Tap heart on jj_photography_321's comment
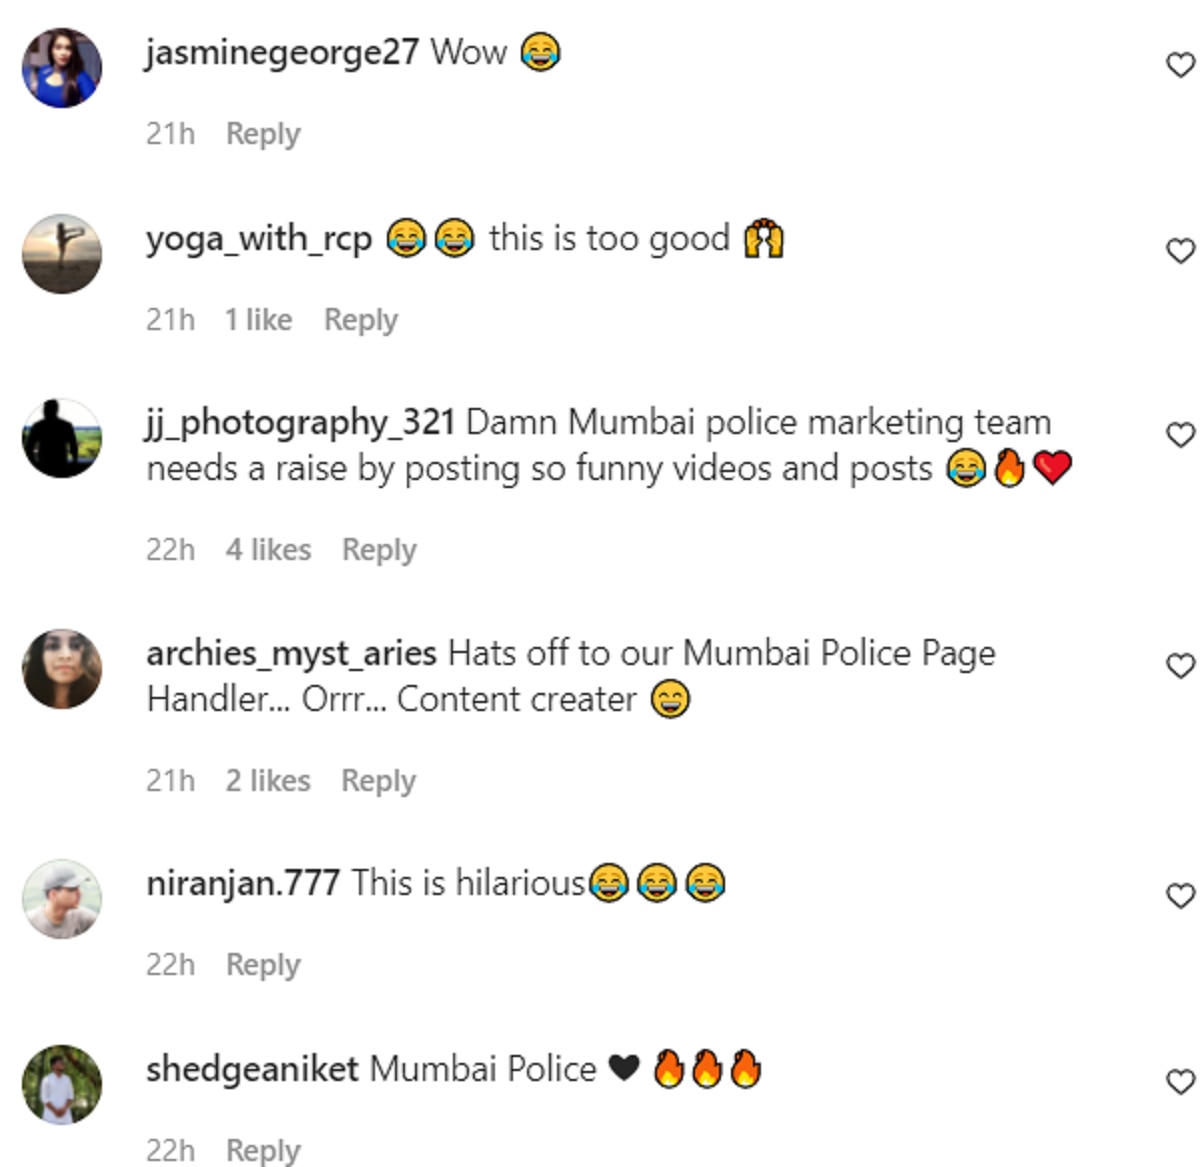This screenshot has width=1200, height=1167. 1181,434
